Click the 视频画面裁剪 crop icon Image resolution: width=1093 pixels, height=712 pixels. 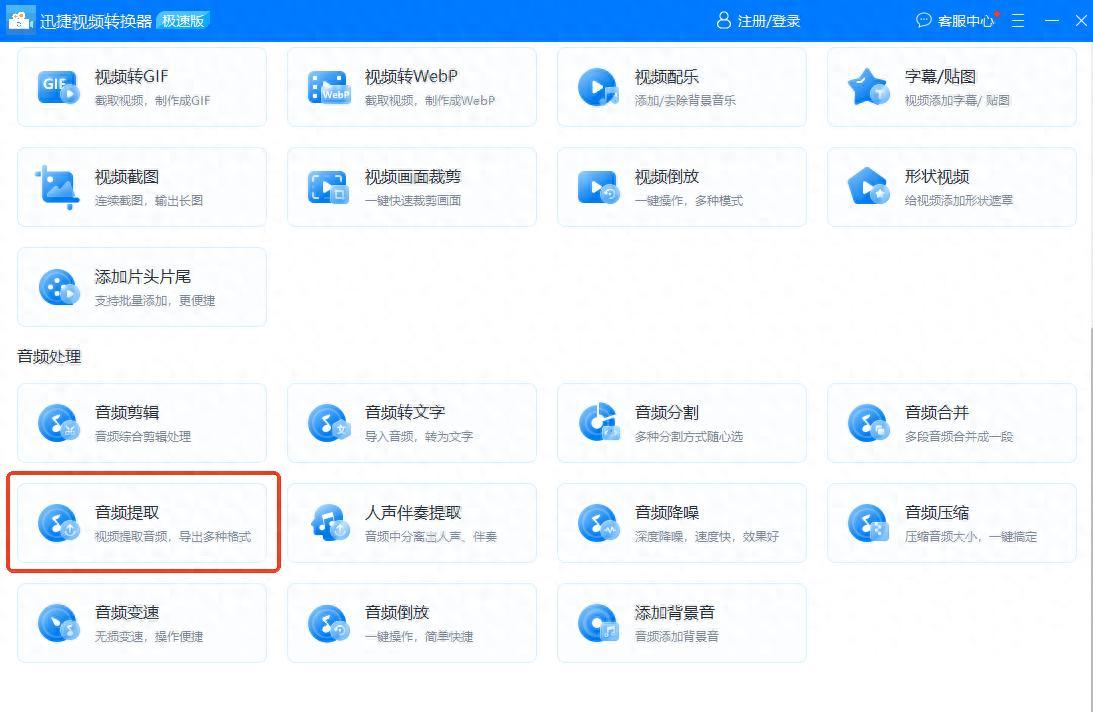328,187
